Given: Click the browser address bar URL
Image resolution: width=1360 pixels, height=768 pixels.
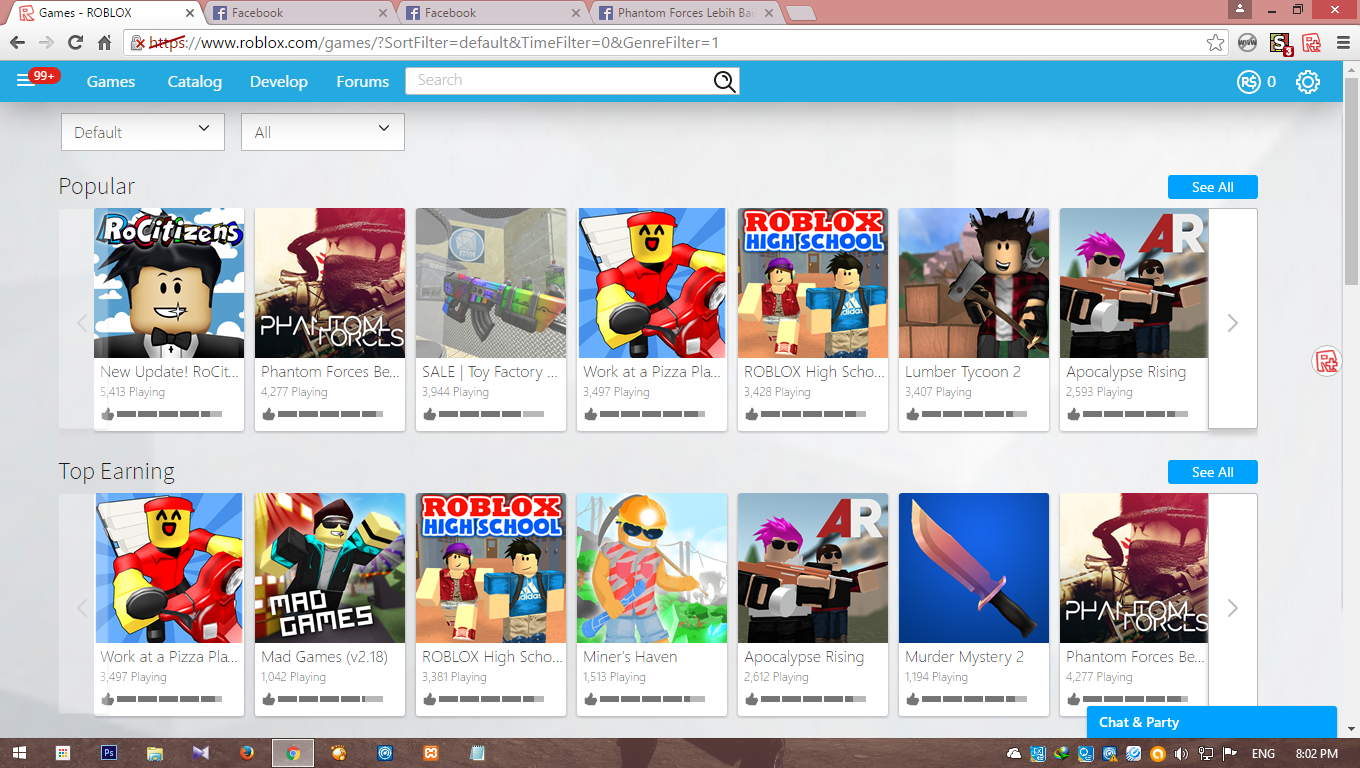Looking at the screenshot, I should click(434, 43).
